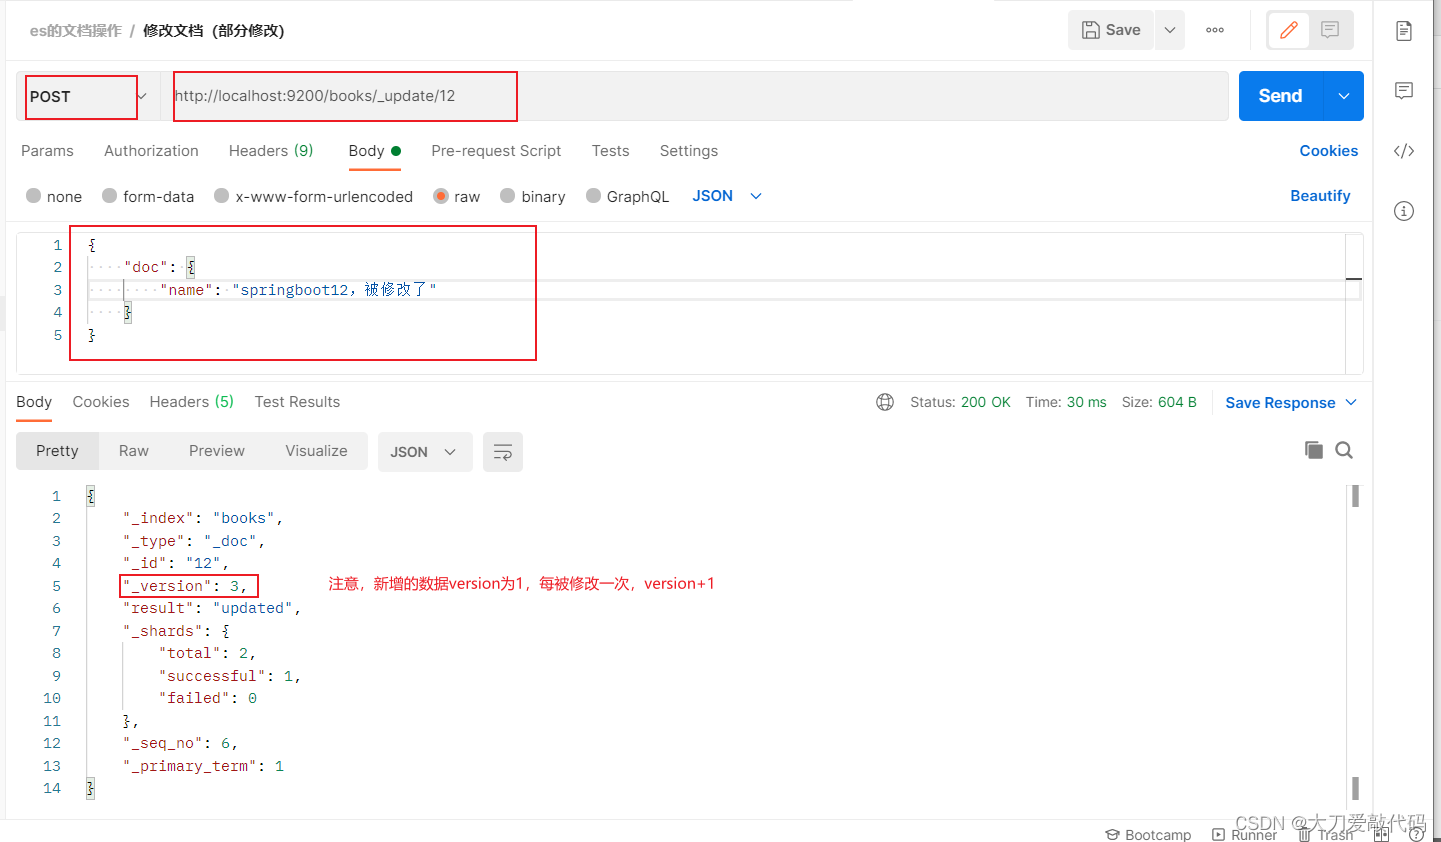Open the Pre-request Script tab
The height and width of the screenshot is (842, 1441).
coord(496,151)
